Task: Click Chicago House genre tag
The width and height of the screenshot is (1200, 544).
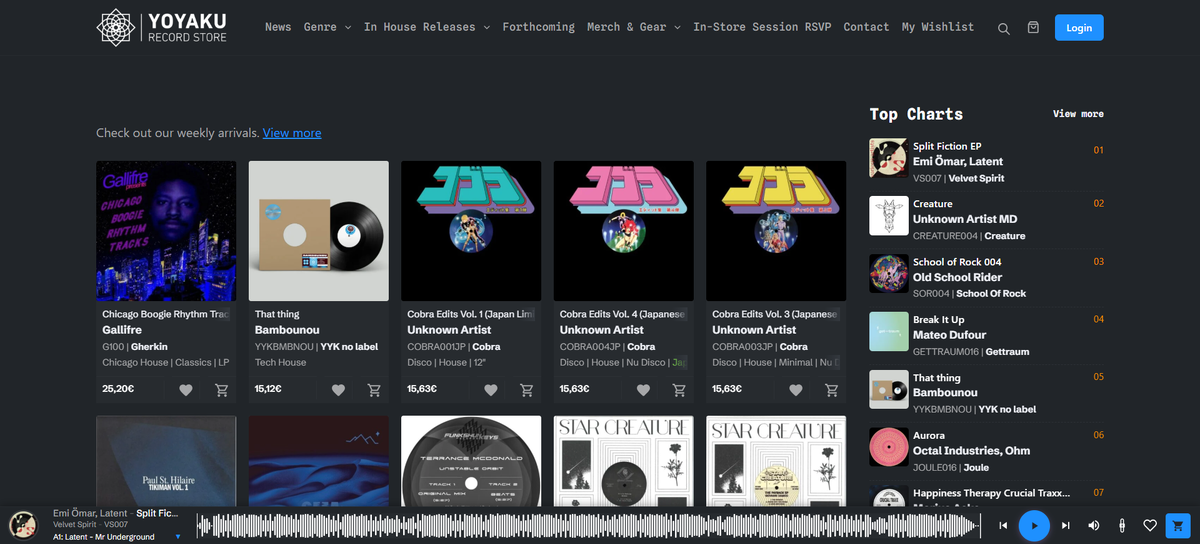Action: tap(135, 363)
